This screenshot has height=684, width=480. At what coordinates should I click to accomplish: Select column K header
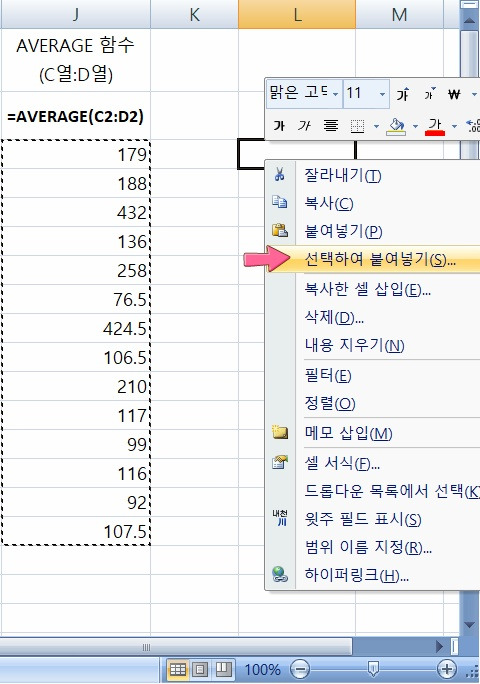(x=195, y=14)
